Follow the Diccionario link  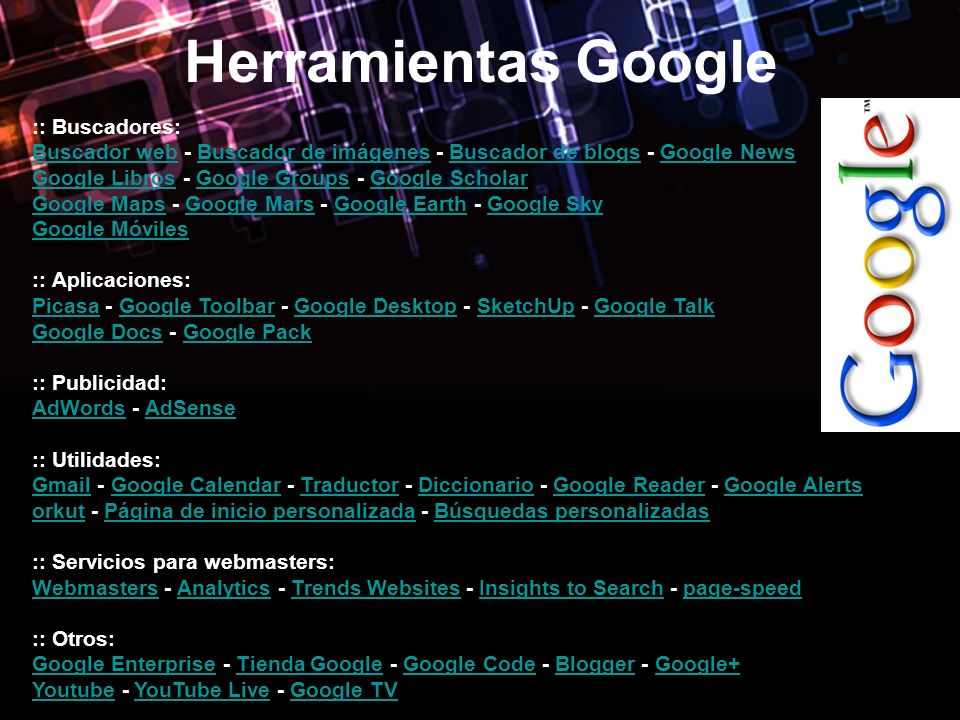coord(476,485)
